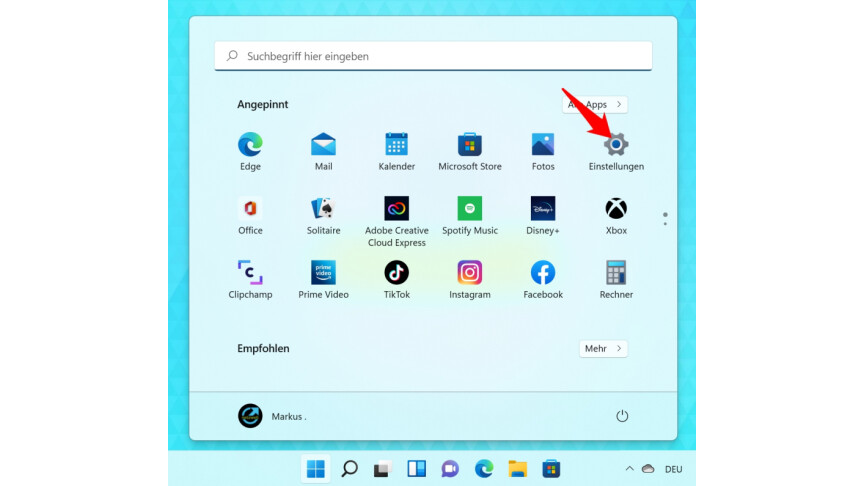Viewport: 864px width, 486px height.
Task: Open the Disney+ app
Action: (543, 215)
